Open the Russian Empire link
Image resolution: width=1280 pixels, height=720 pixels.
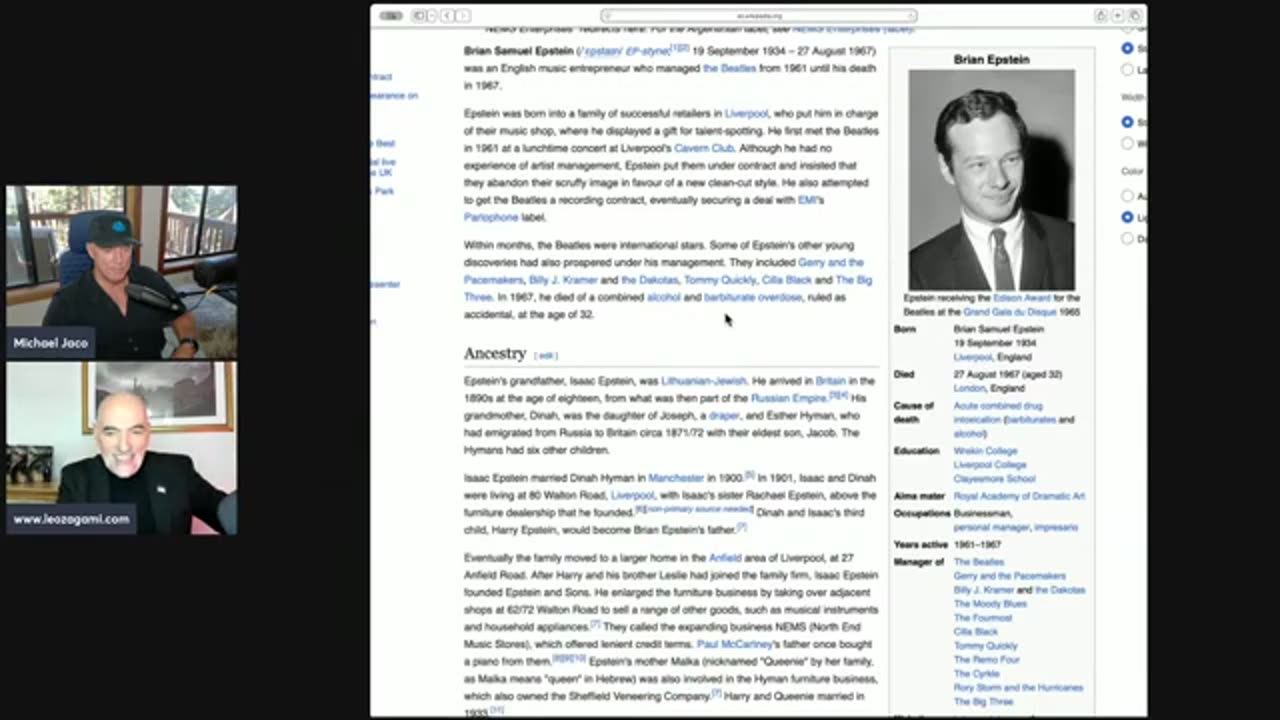[789, 398]
